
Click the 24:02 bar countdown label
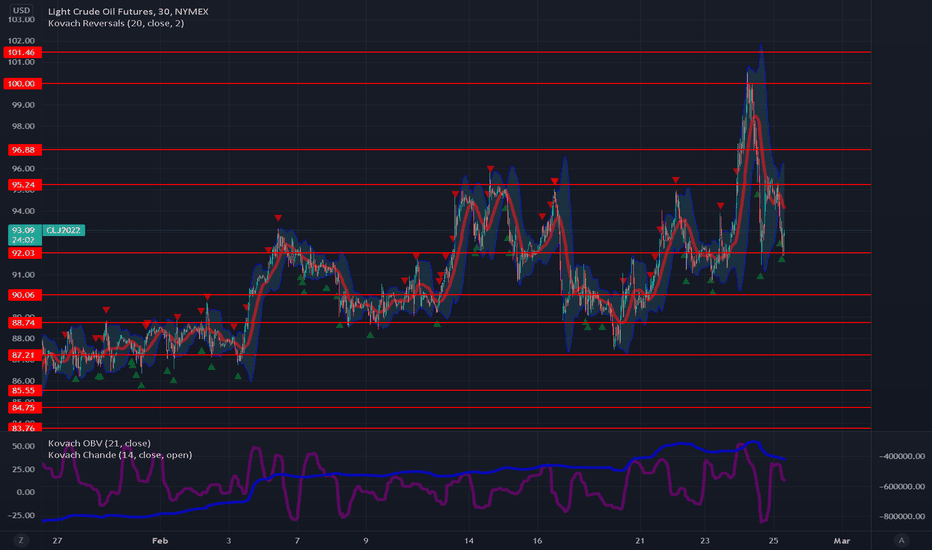tap(23, 240)
